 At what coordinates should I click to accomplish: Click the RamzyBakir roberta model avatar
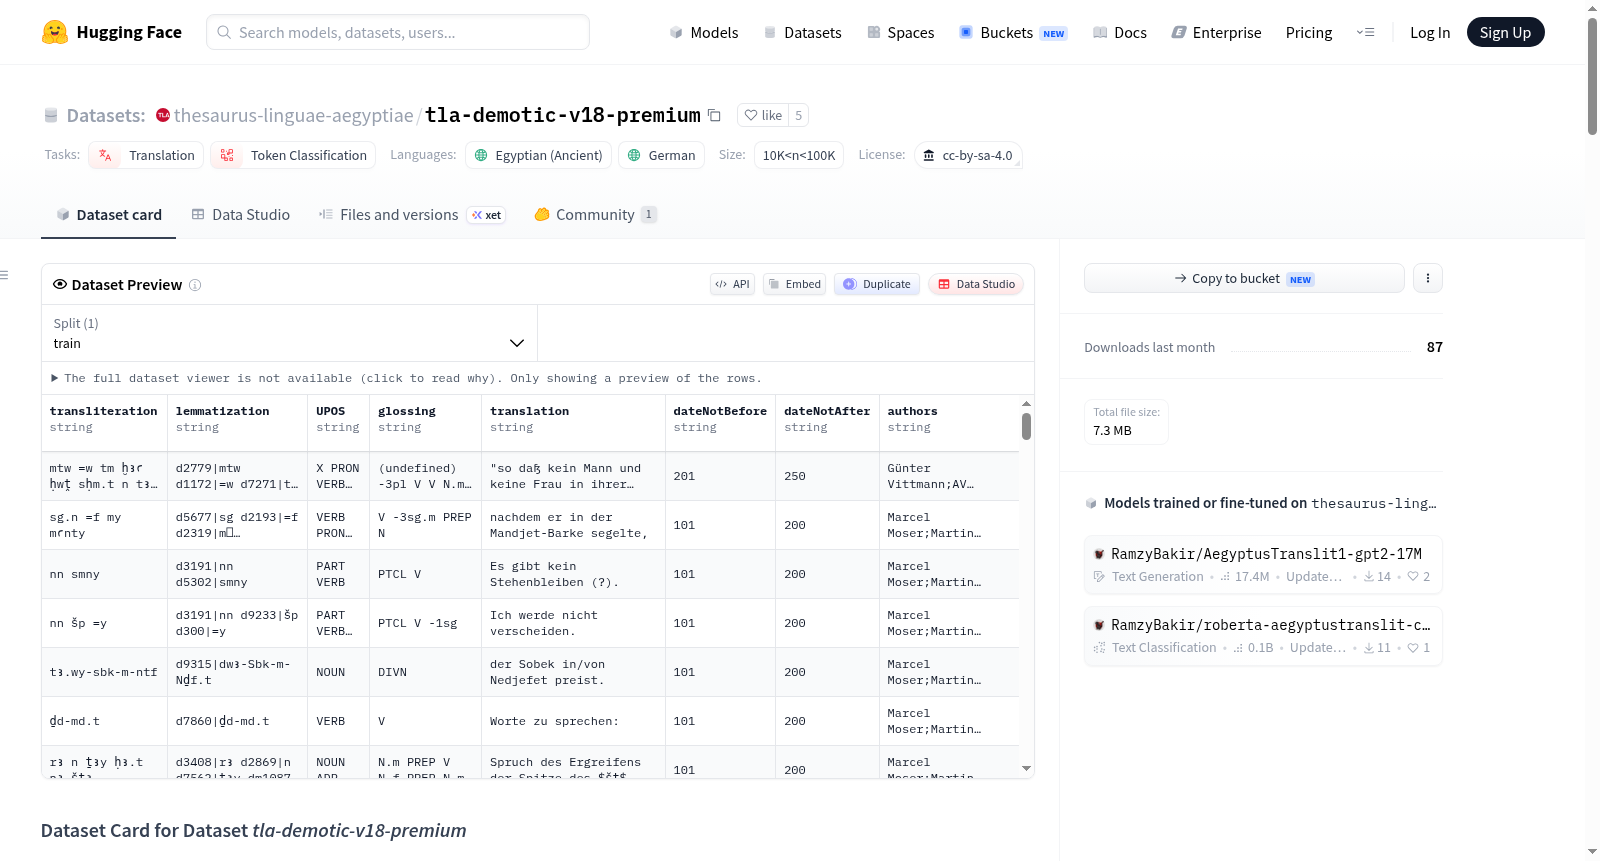[1099, 625]
